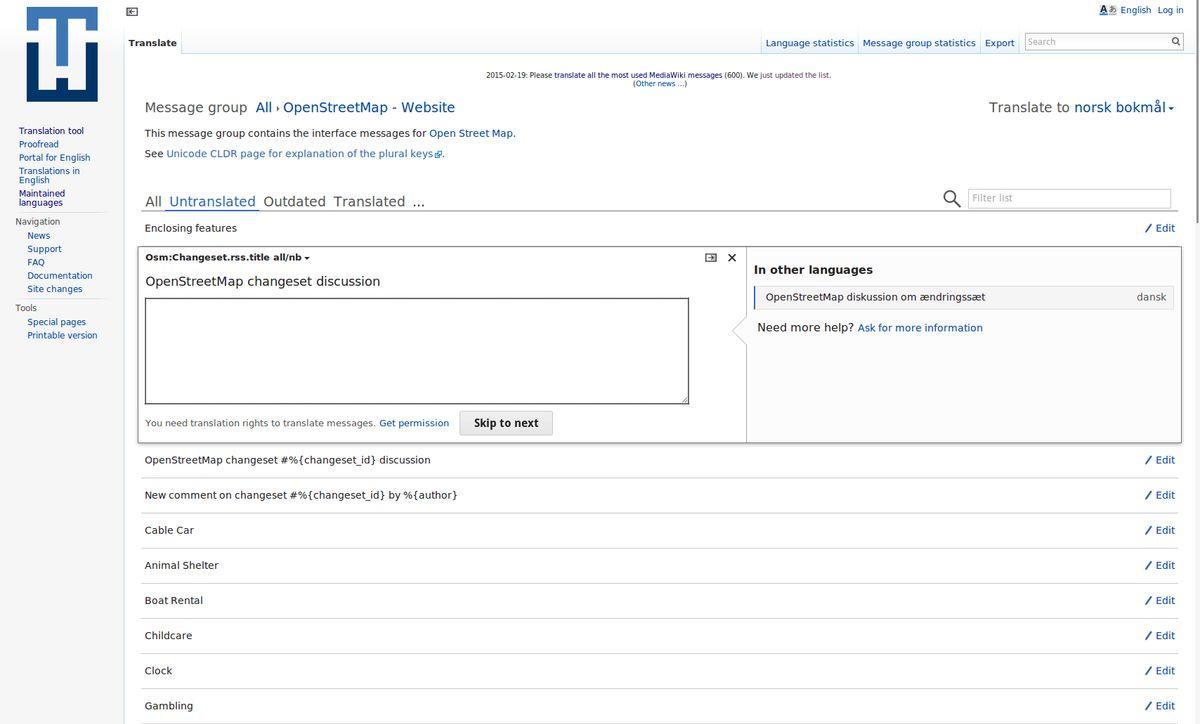This screenshot has width=1200, height=724.
Task: Open the Osm:Changeset.rss.title message key dropdown
Action: [227, 257]
